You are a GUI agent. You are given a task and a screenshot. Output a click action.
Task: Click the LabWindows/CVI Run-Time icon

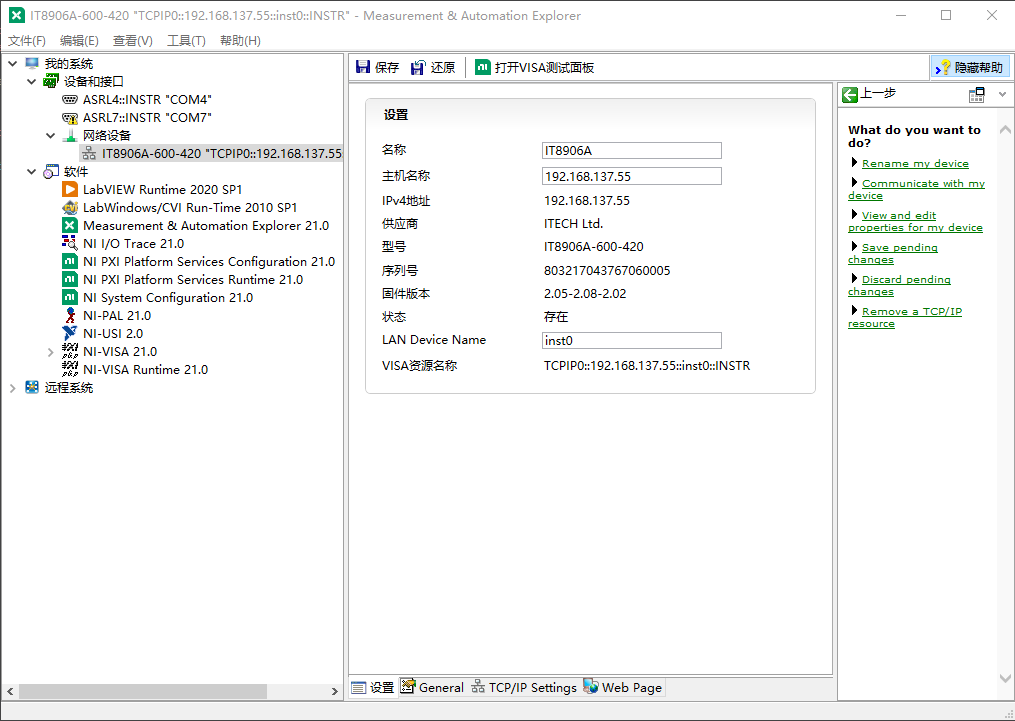coord(70,208)
